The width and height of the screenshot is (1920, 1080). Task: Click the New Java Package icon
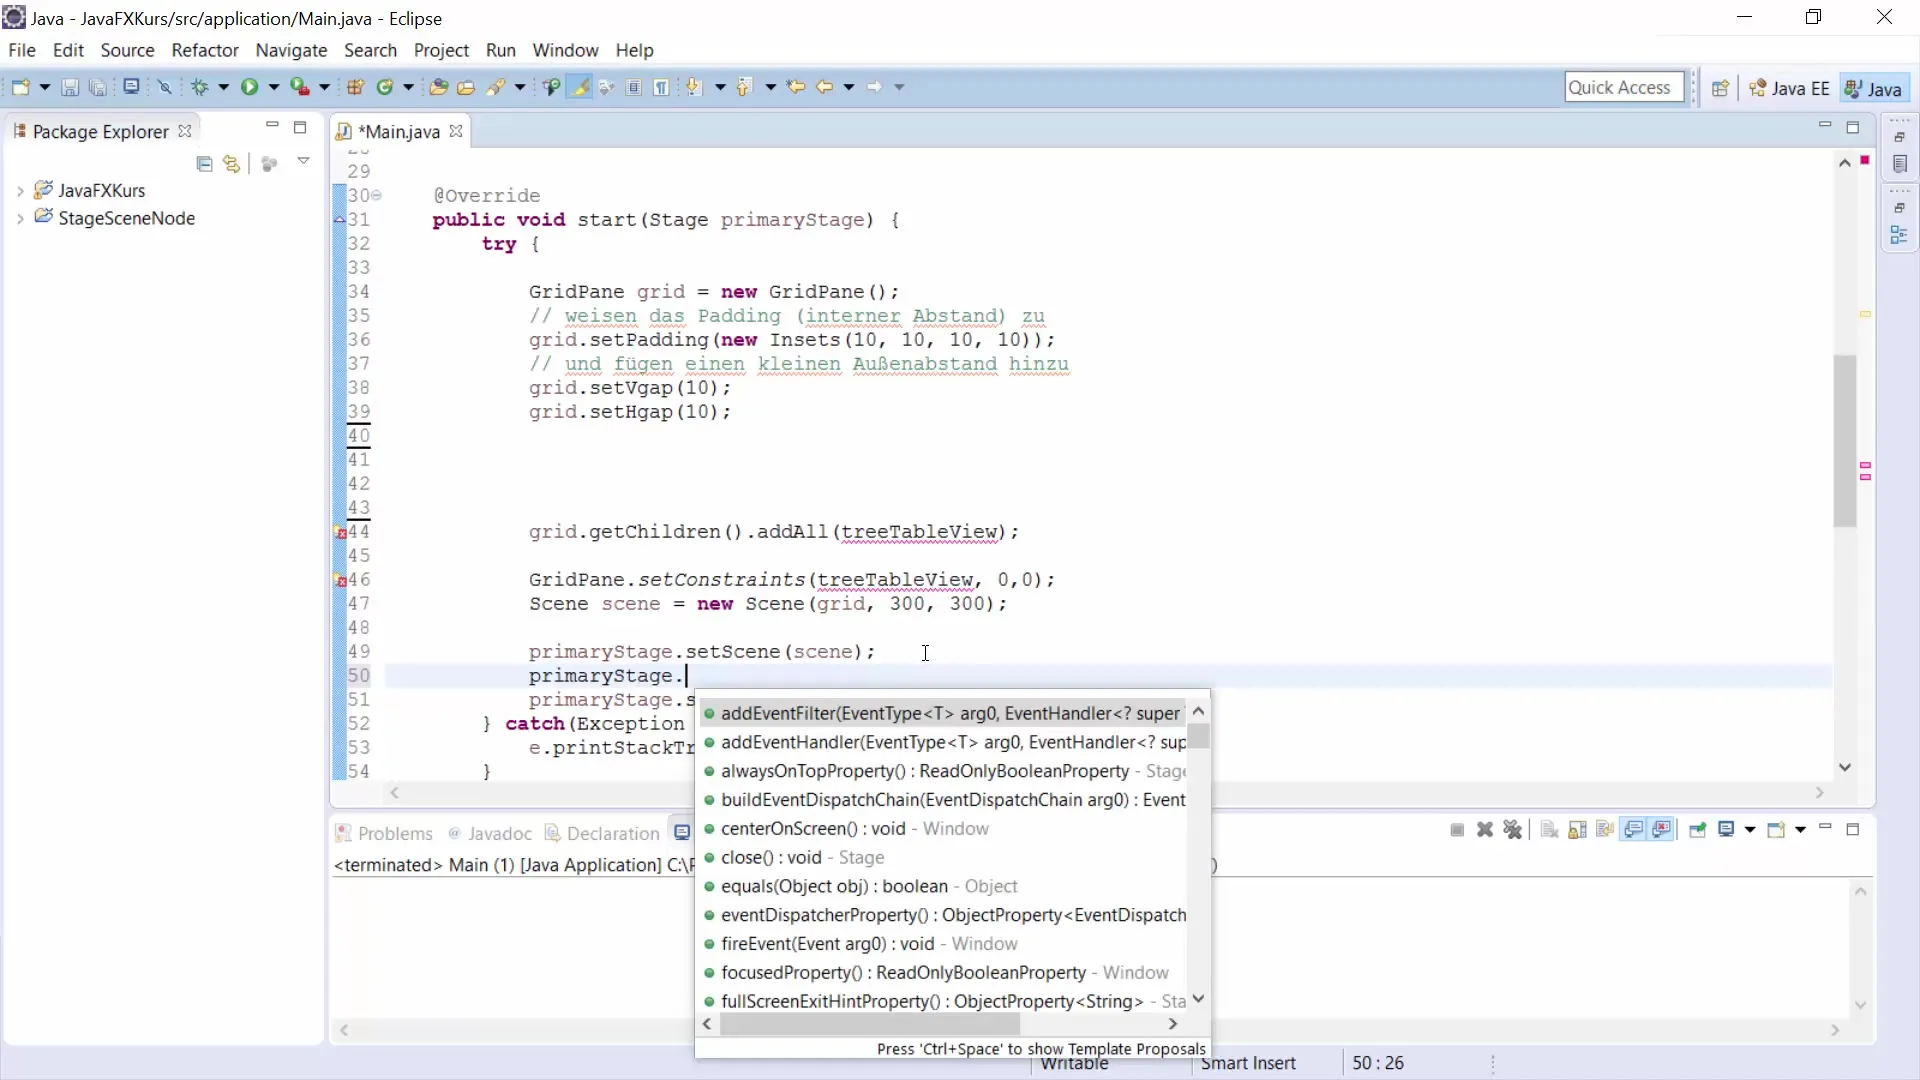pos(355,87)
